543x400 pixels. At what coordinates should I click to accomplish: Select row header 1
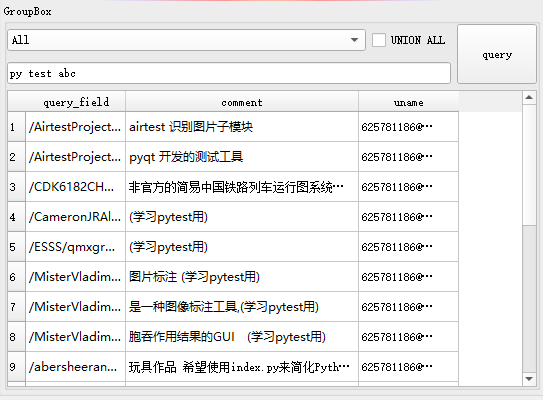(x=16, y=127)
